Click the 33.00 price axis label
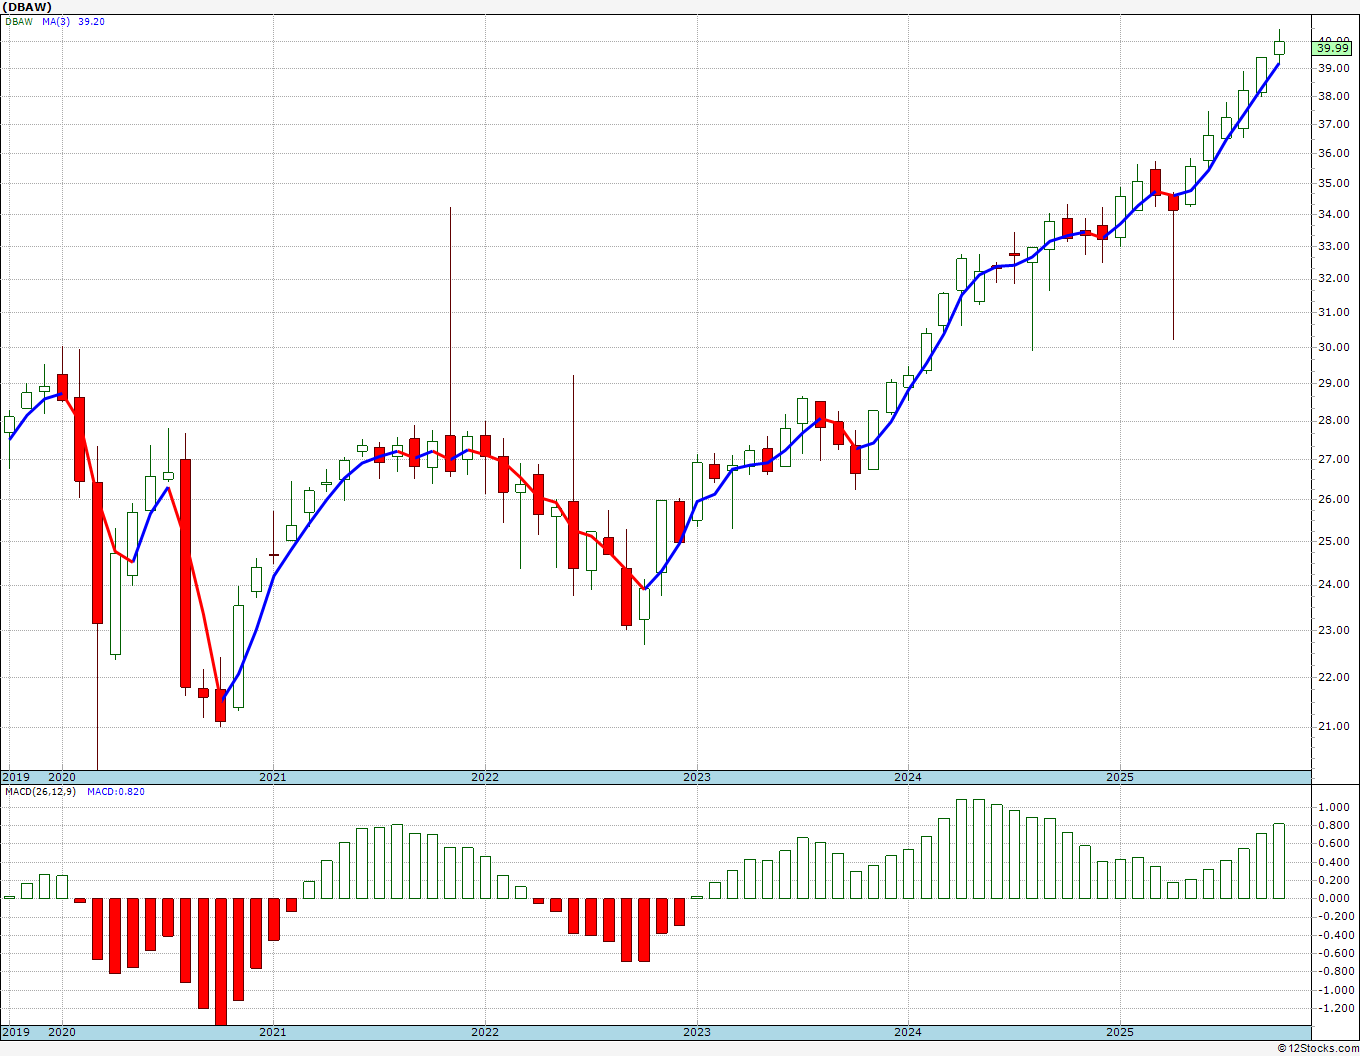Viewport: 1360px width, 1056px height. (x=1334, y=246)
